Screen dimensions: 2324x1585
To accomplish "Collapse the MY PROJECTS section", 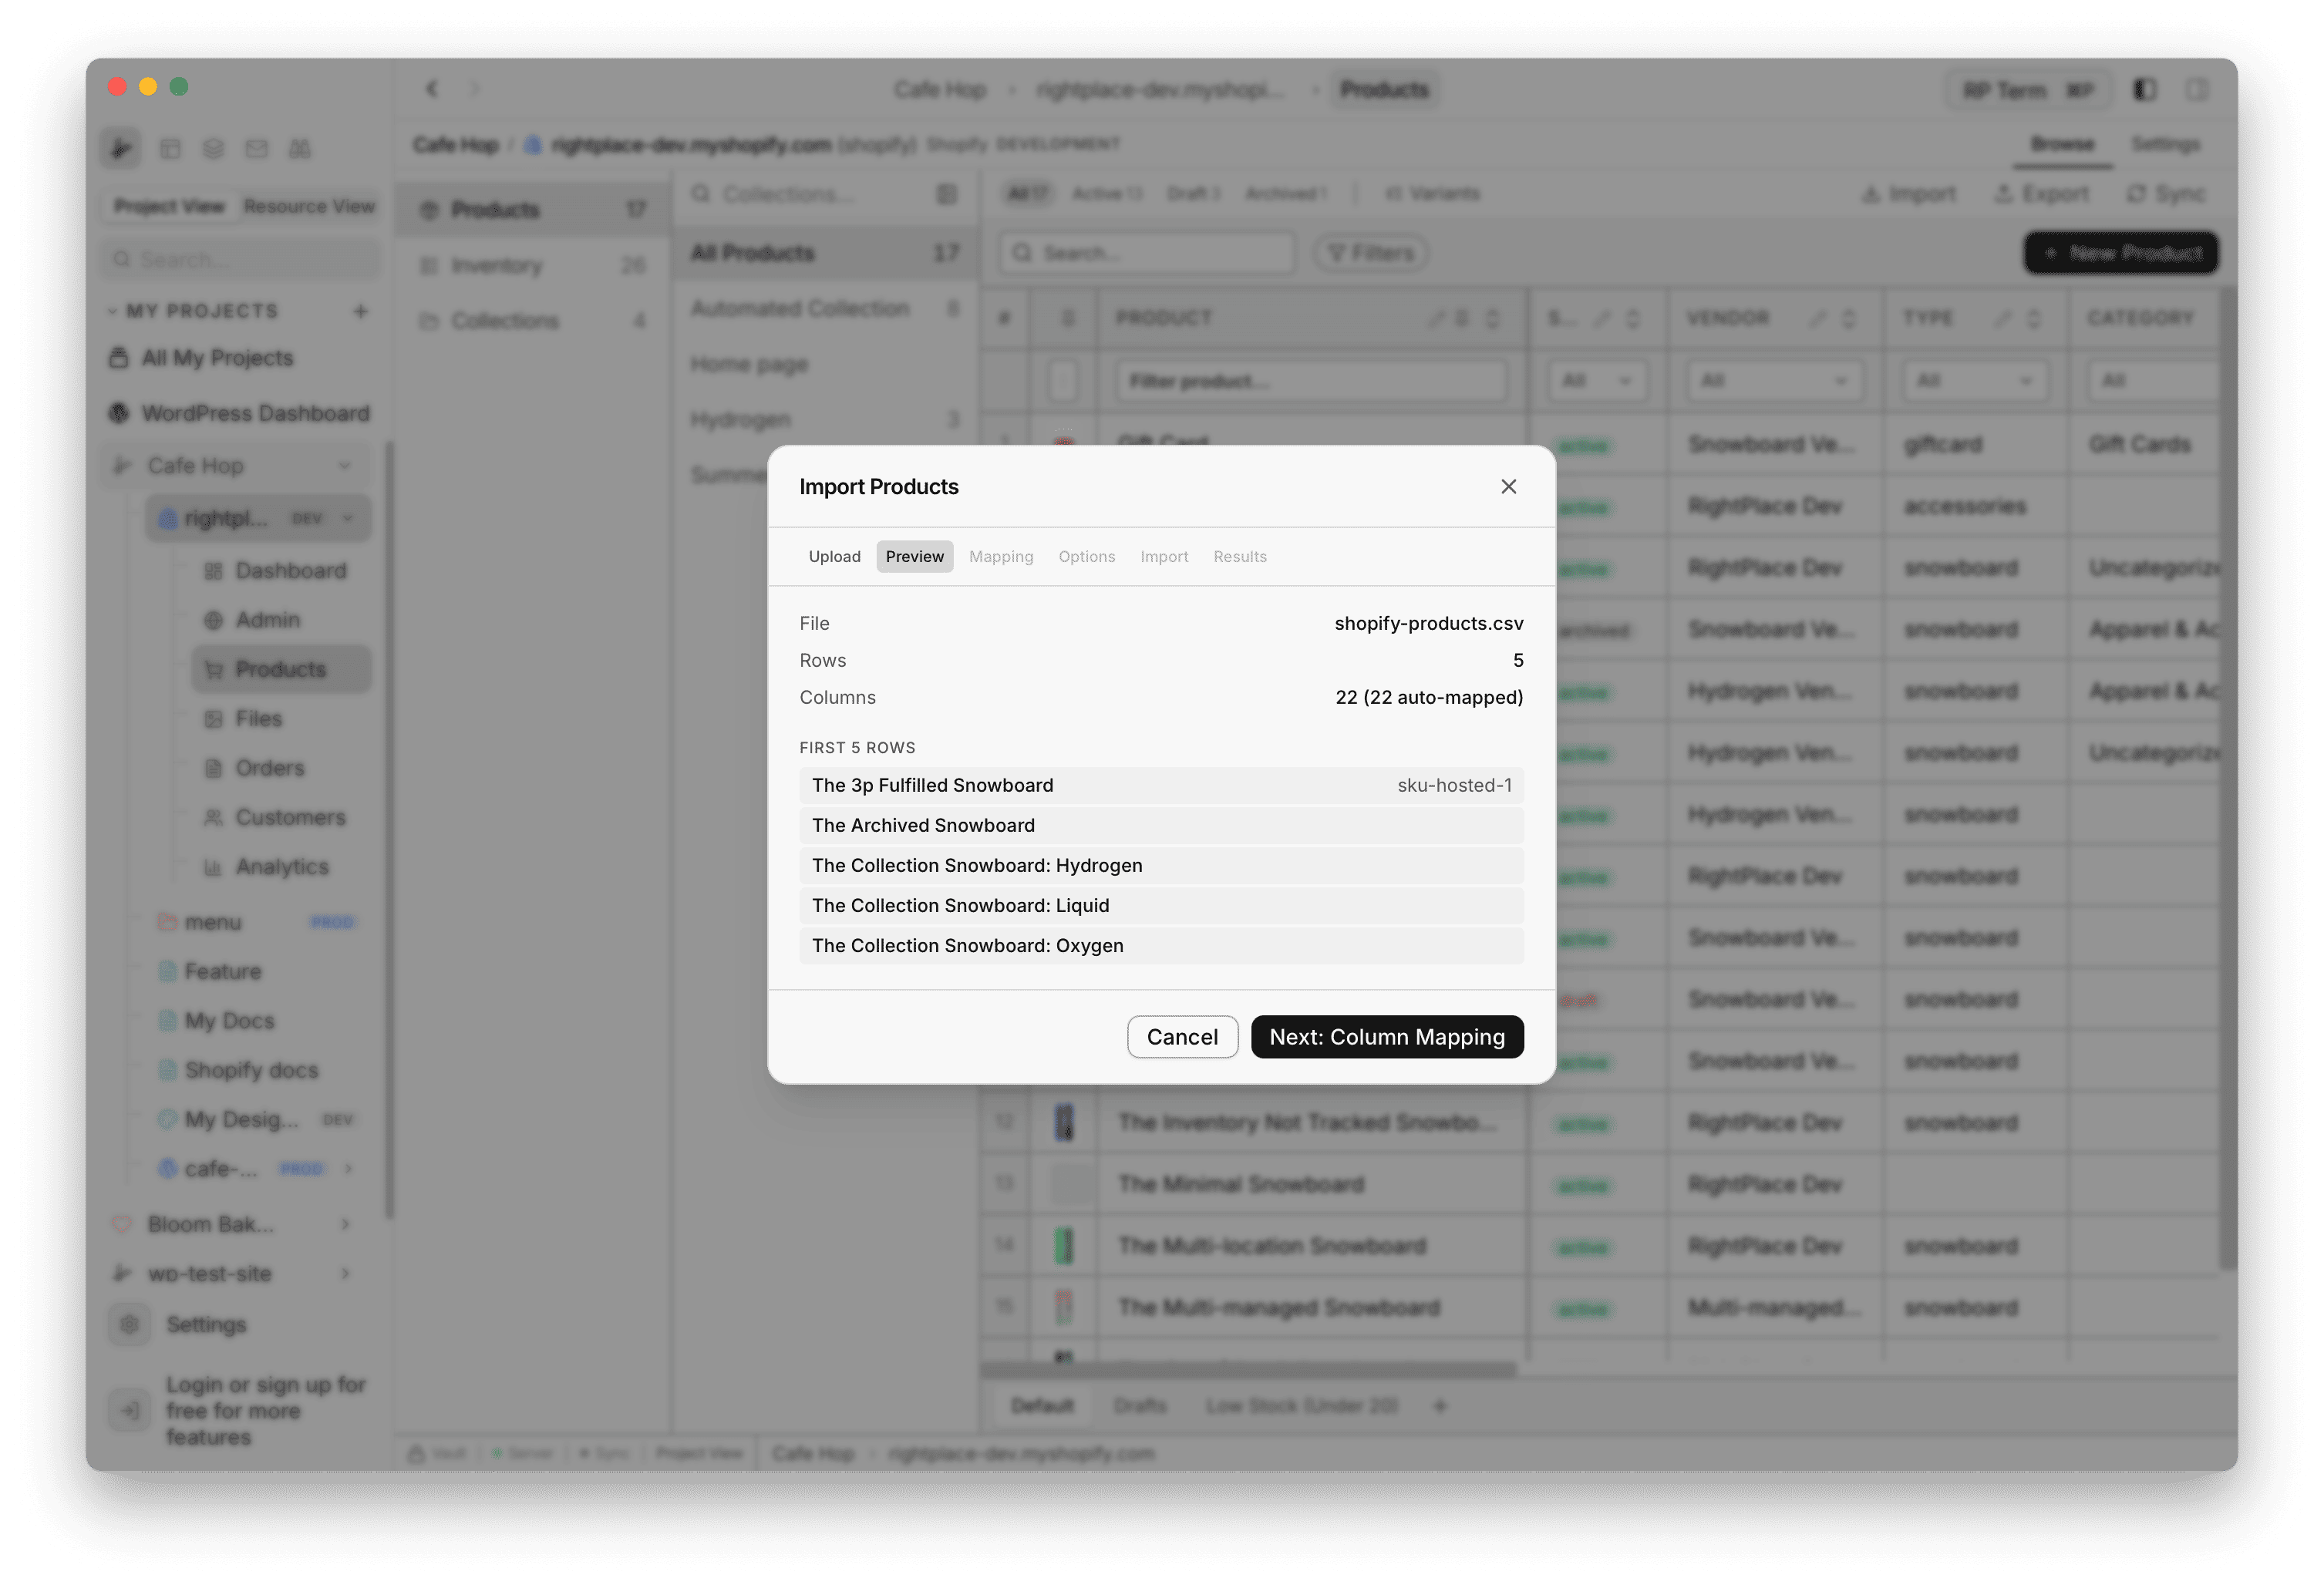I will click(114, 310).
